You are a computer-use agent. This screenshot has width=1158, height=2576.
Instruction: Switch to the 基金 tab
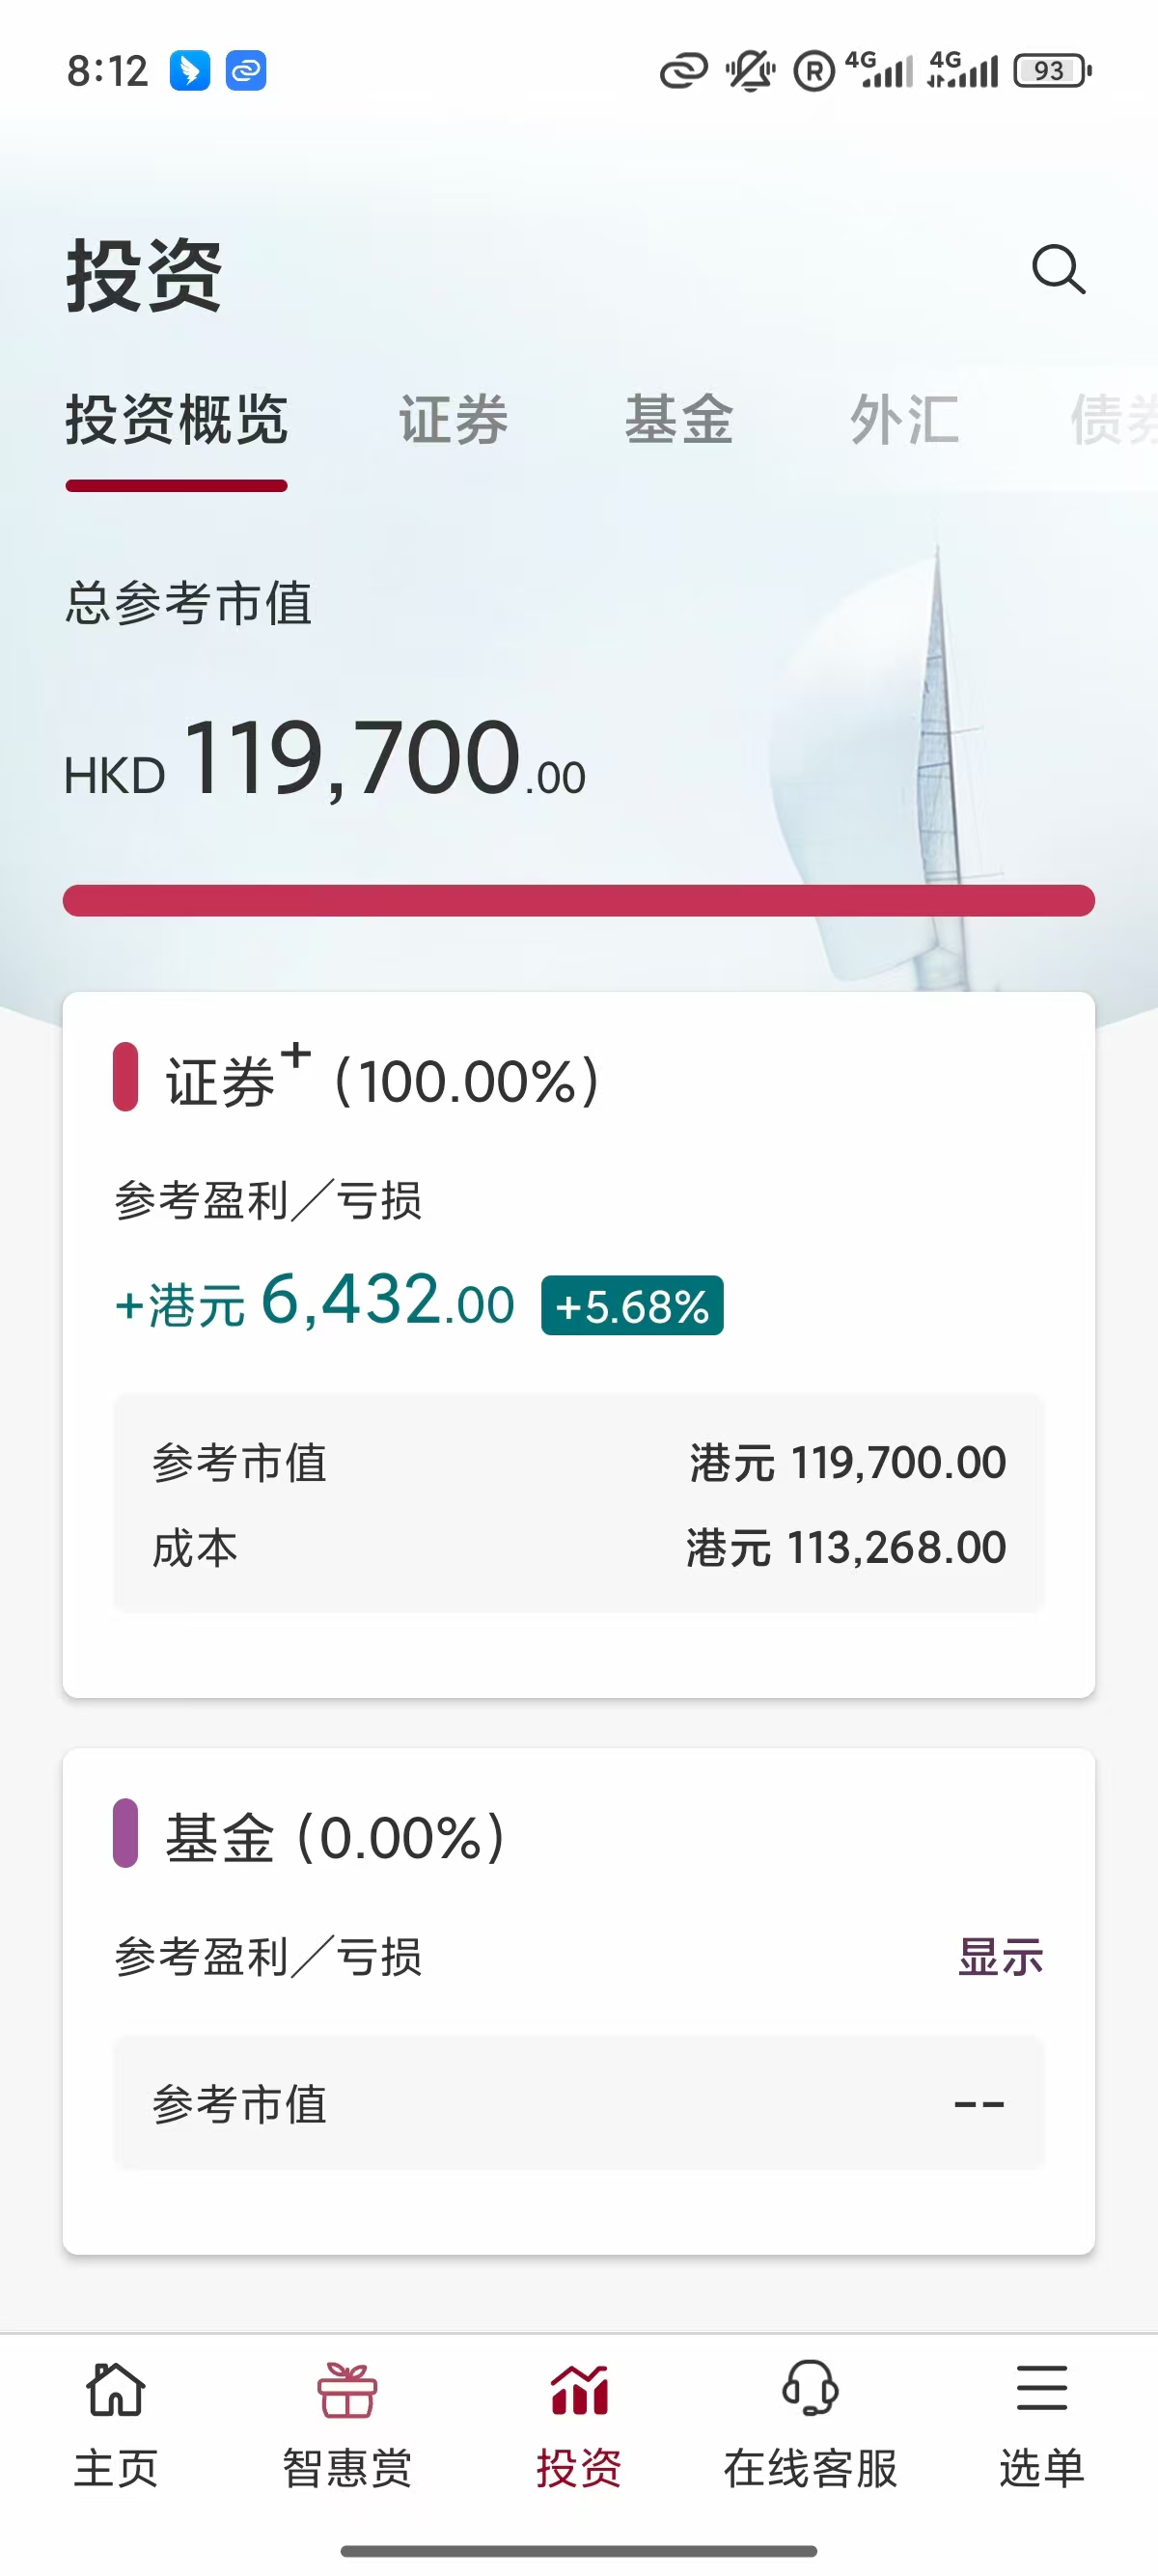click(x=680, y=420)
